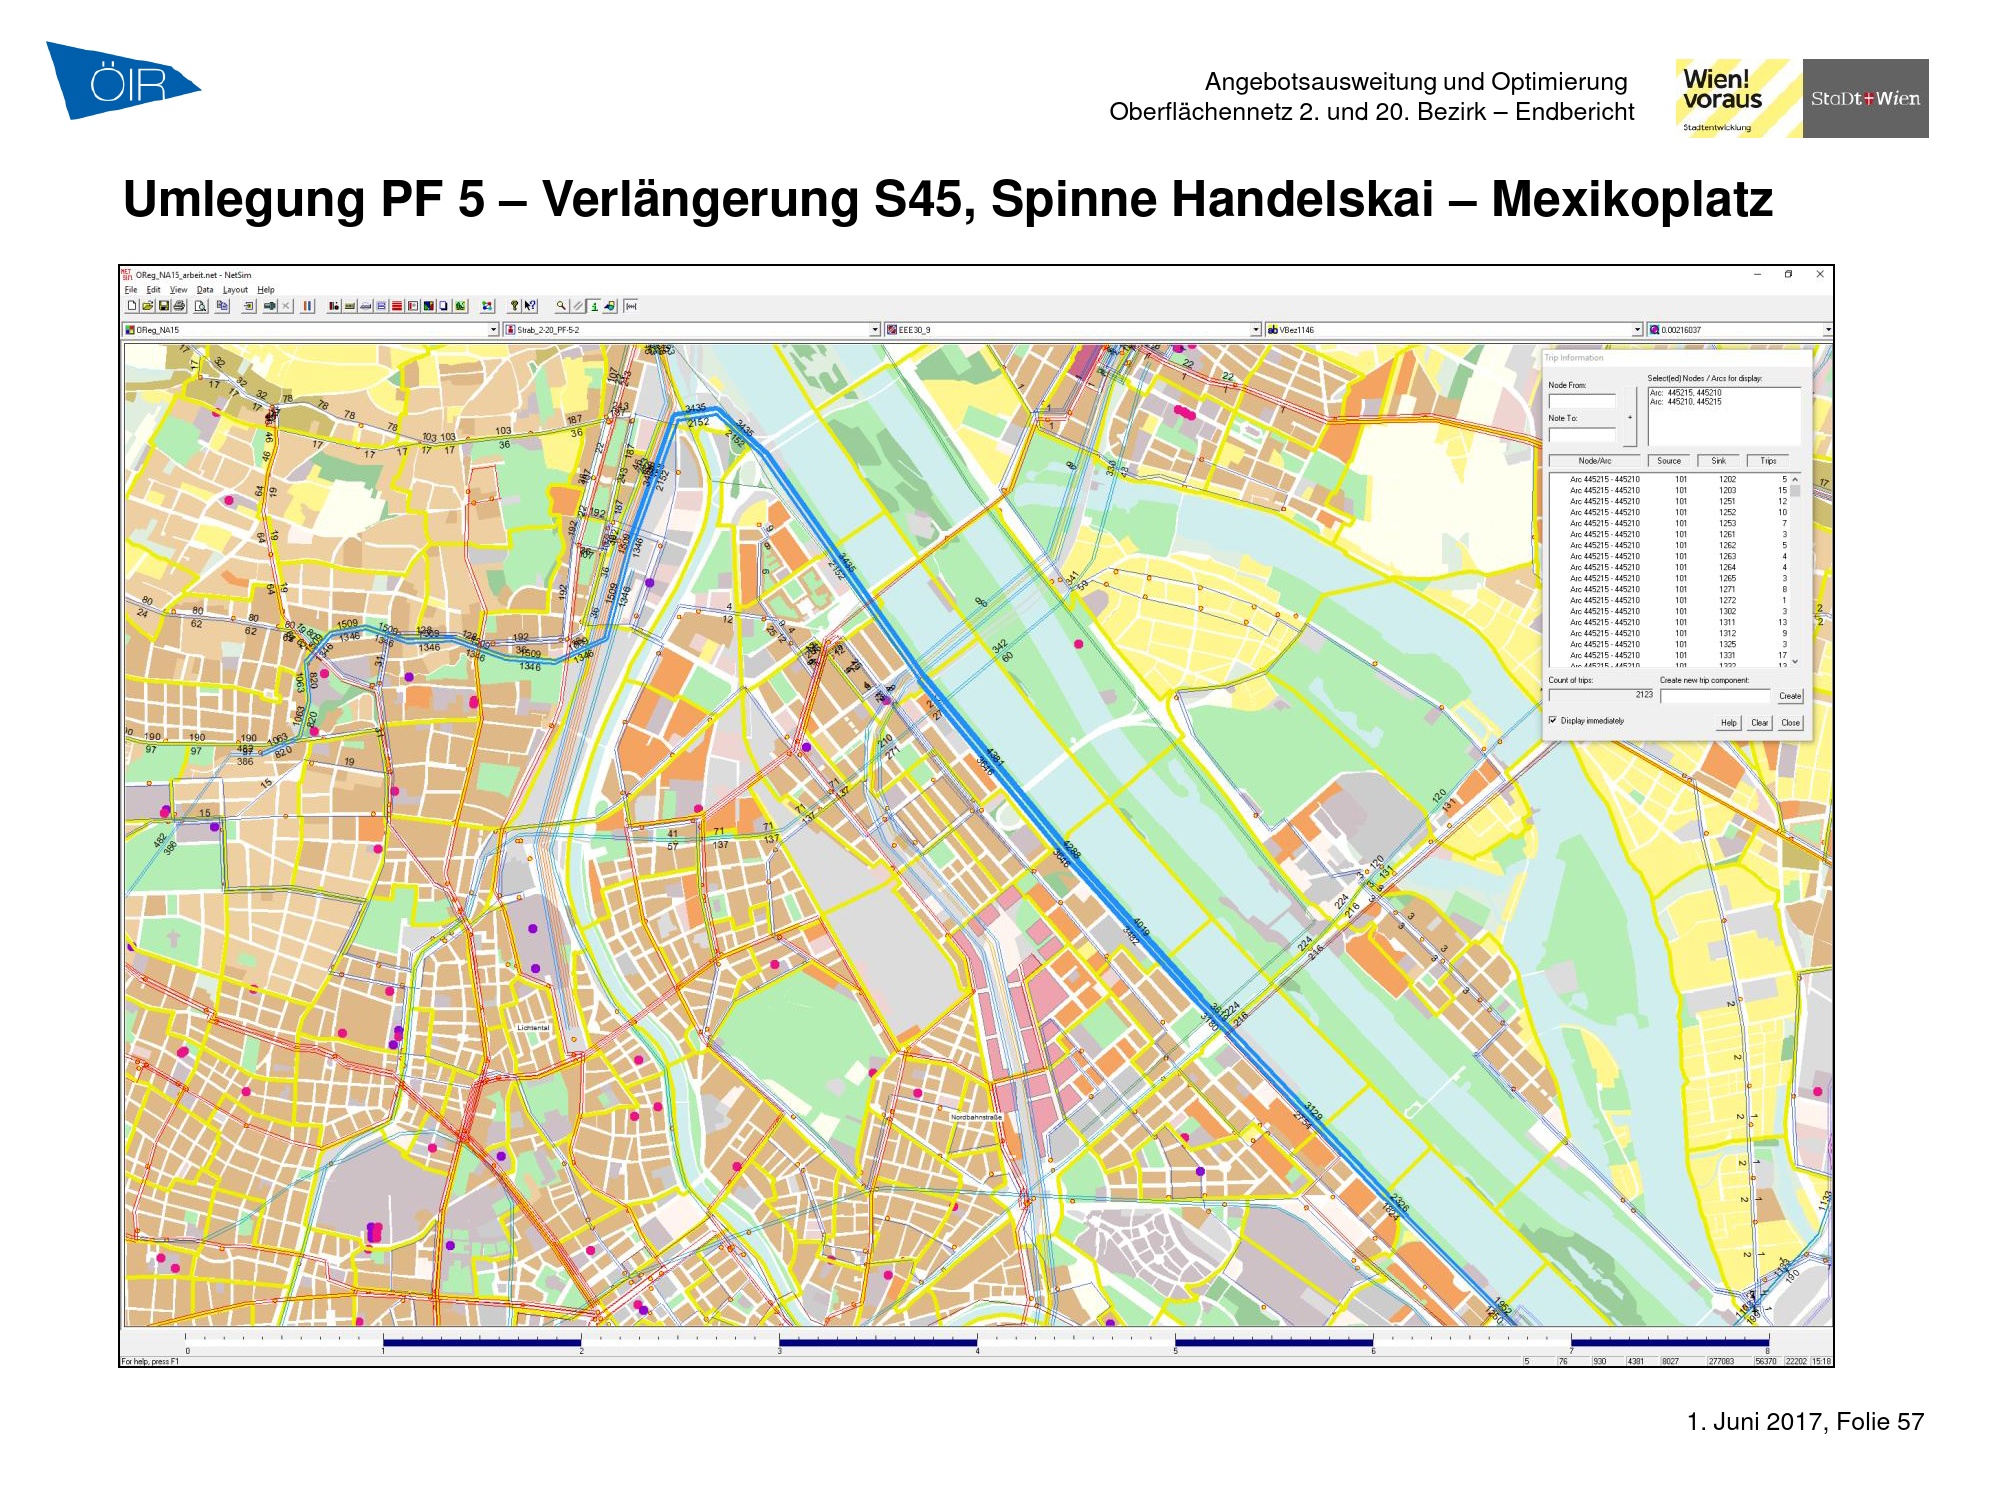The image size is (2000, 1500).
Task: Click the Print toolbar icon
Action: click(179, 306)
